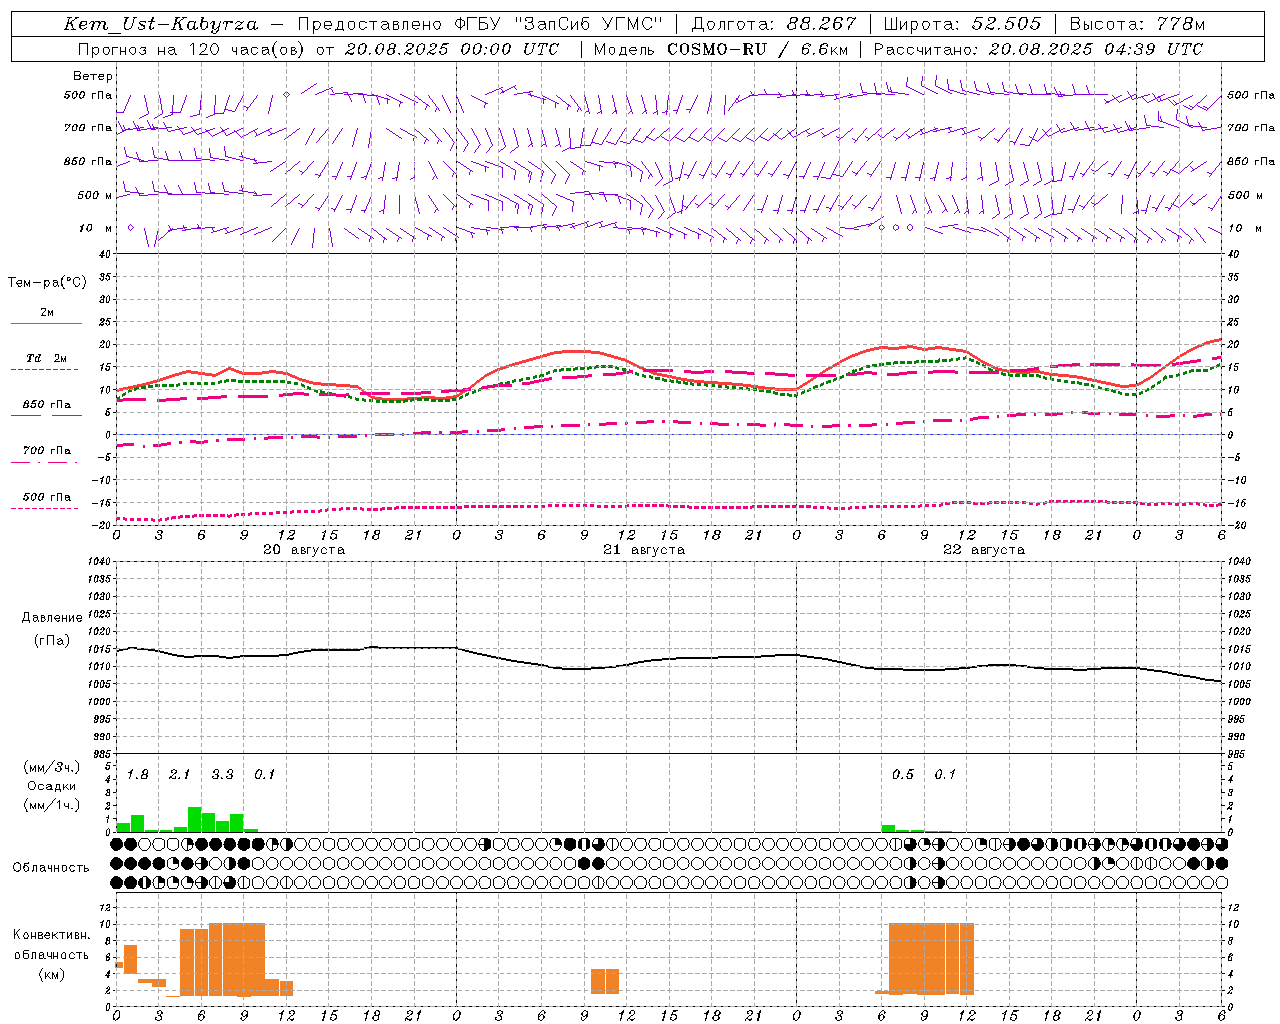
Task: Click the computed time "20.08.2025 04:39 UTC"
Action: click(x=1096, y=49)
